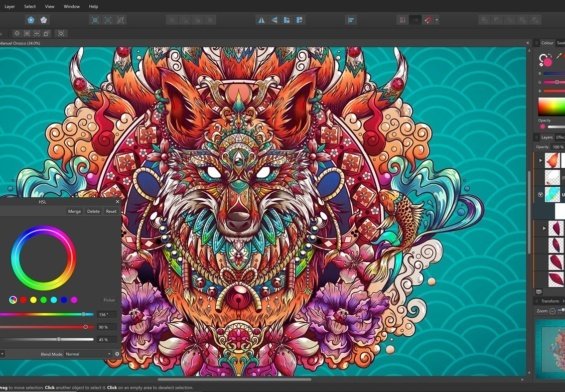Select the Designer persona icon in toolbar
This screenshot has height=392, width=565.
click(31, 20)
